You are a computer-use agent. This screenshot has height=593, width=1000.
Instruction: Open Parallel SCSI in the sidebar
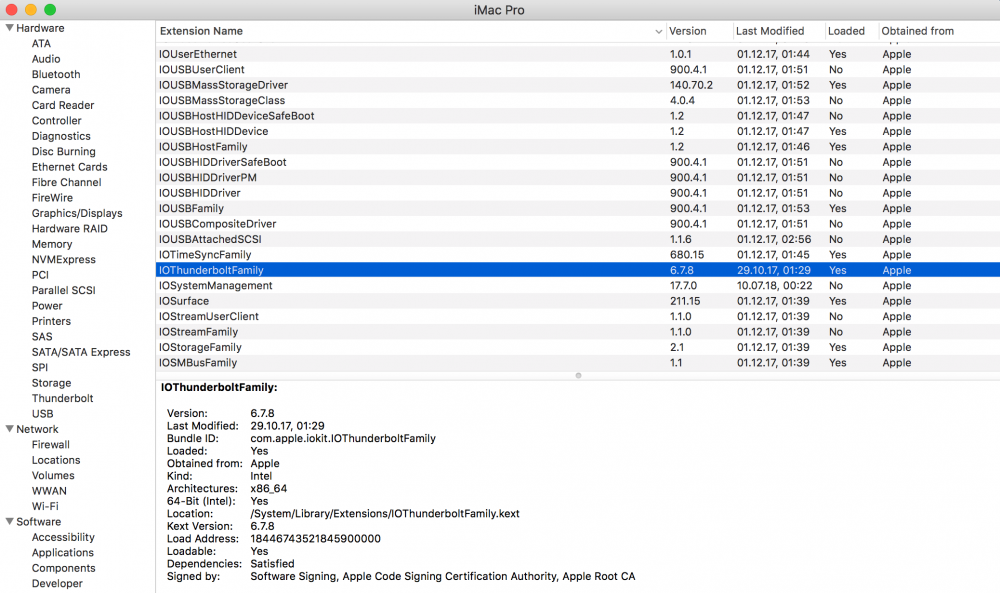tap(64, 290)
